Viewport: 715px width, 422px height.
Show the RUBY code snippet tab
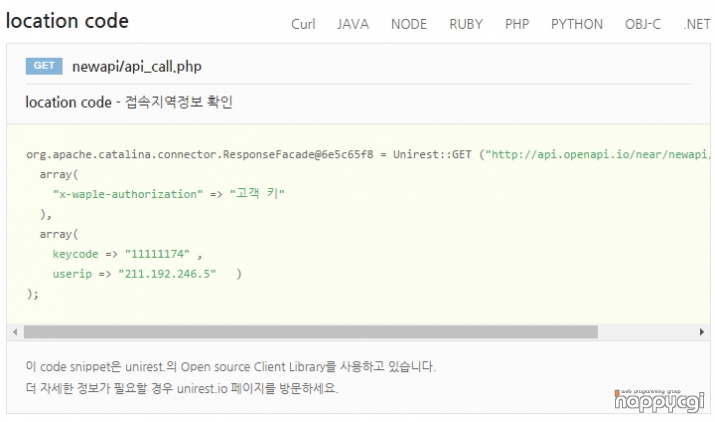[465, 24]
